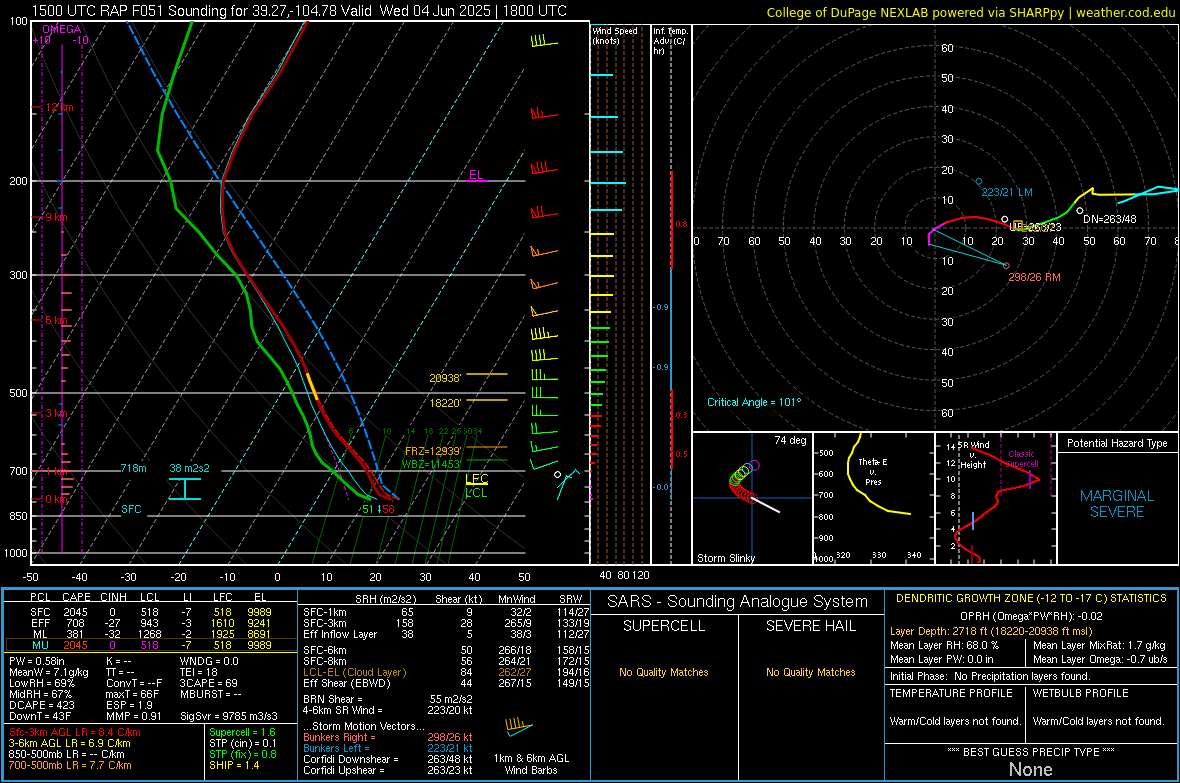Click the 'Theta-E v. Pres' inset label
Viewport: 1180px width, 783px height.
coord(873,471)
